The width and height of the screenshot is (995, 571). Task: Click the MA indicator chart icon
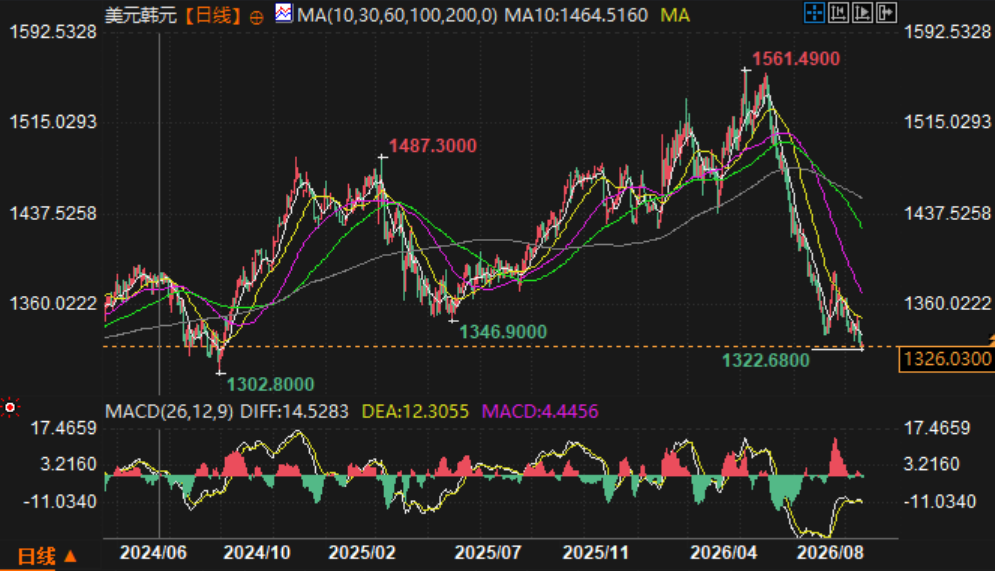[x=284, y=13]
